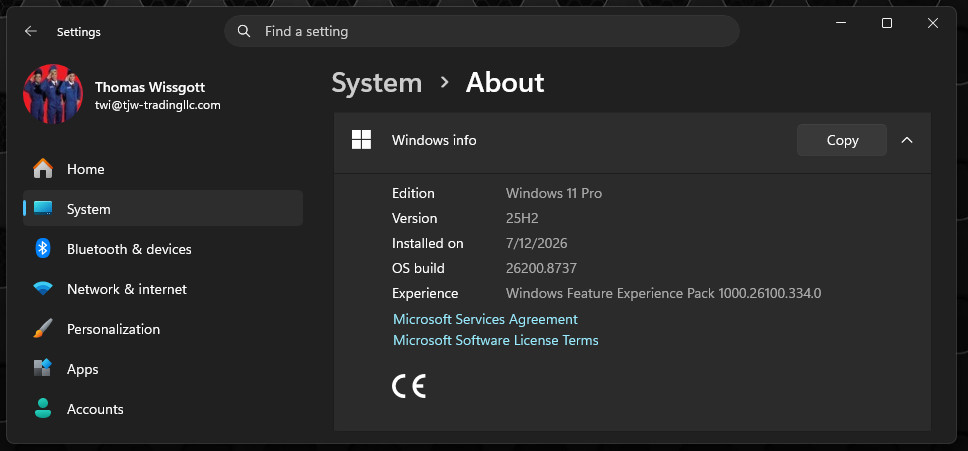Click the Edition label
968x451 pixels.
click(x=413, y=193)
